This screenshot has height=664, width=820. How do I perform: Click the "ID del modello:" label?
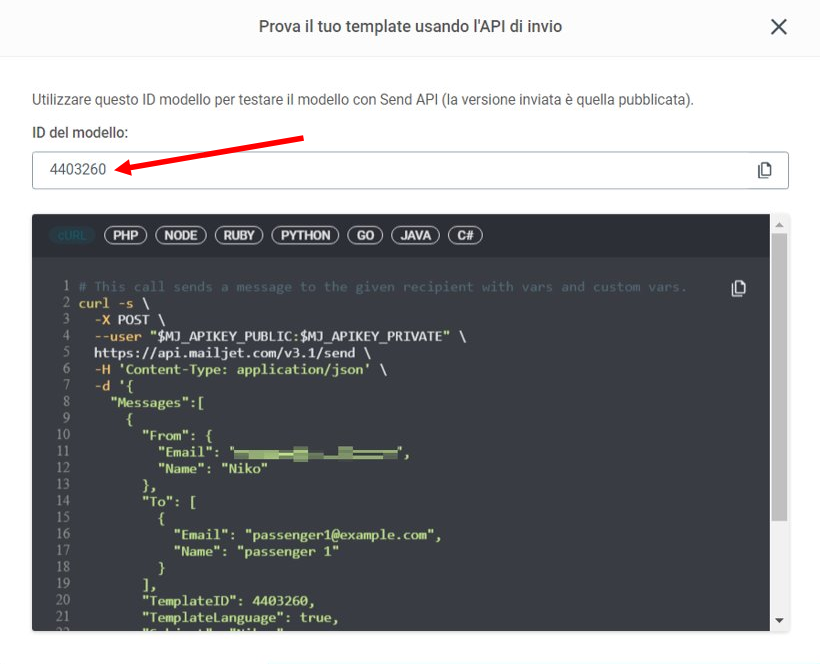pos(80,133)
